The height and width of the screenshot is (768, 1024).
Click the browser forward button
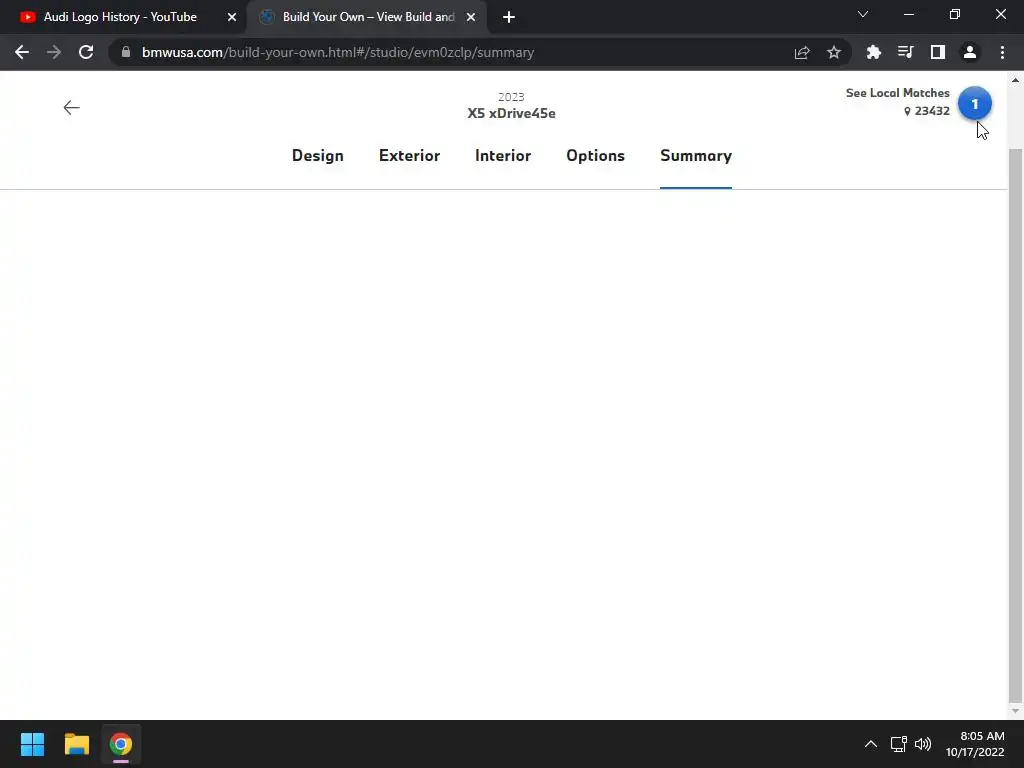[54, 52]
